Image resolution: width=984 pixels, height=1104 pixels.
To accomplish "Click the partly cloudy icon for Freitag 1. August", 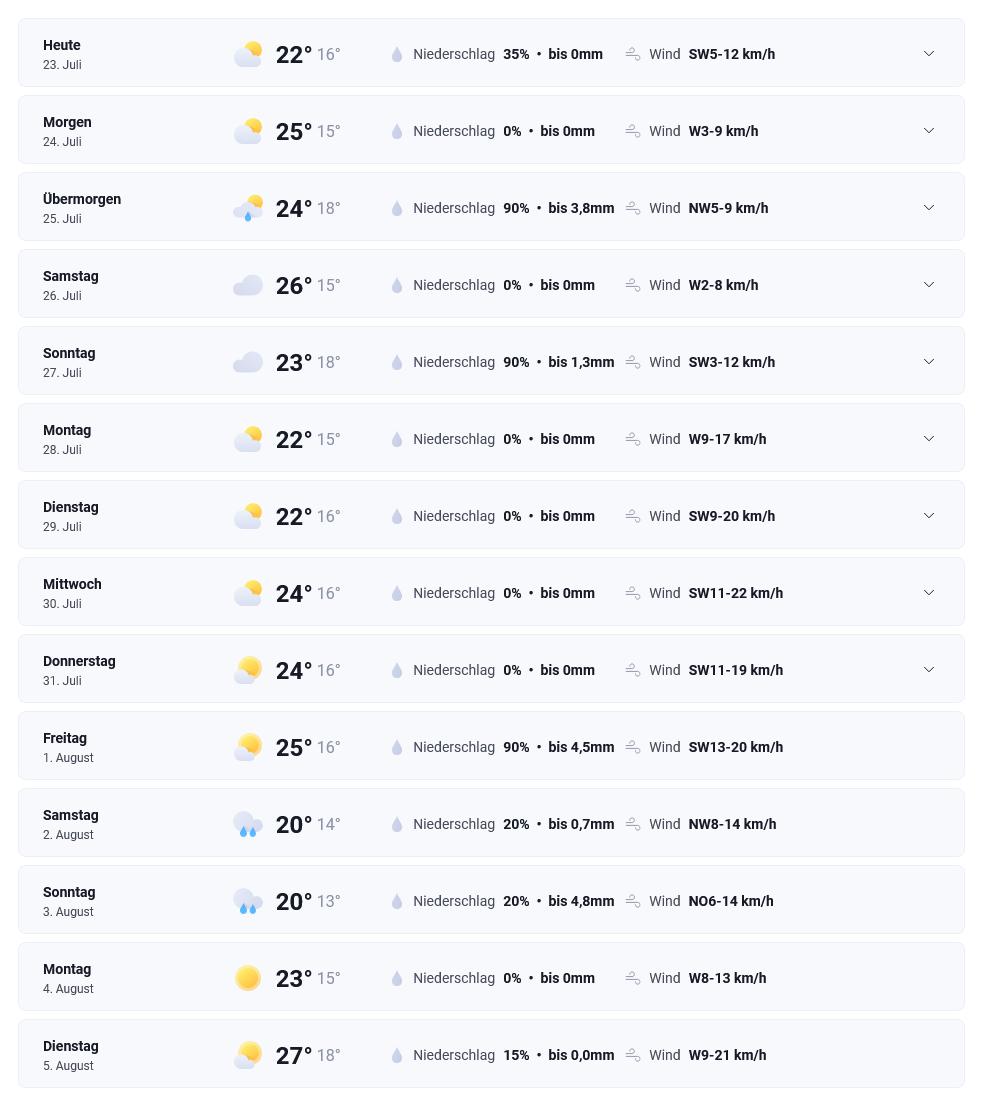I will (248, 747).
